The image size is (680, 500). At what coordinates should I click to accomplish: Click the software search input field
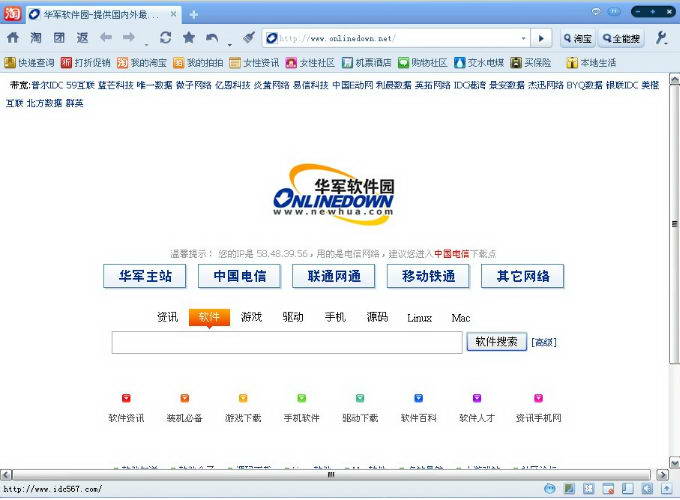click(287, 343)
